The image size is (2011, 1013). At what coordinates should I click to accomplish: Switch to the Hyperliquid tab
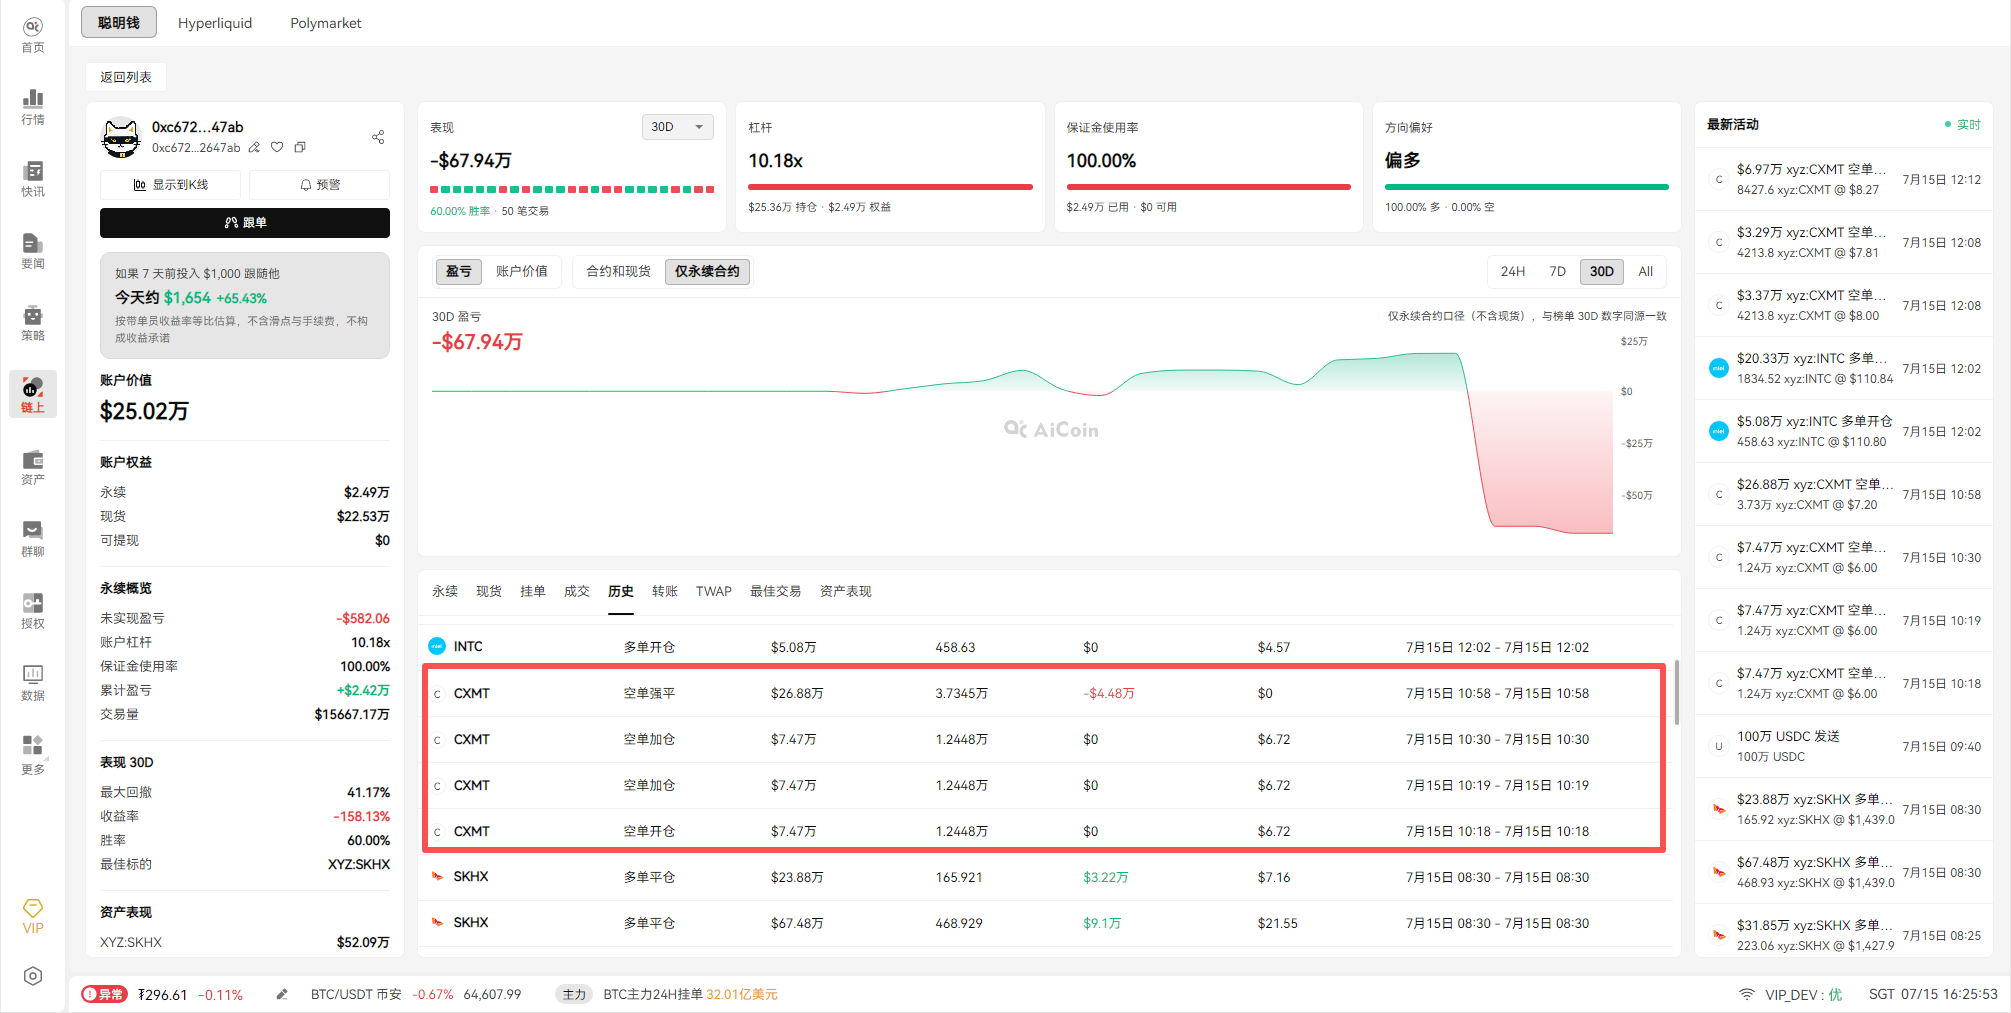pos(215,22)
